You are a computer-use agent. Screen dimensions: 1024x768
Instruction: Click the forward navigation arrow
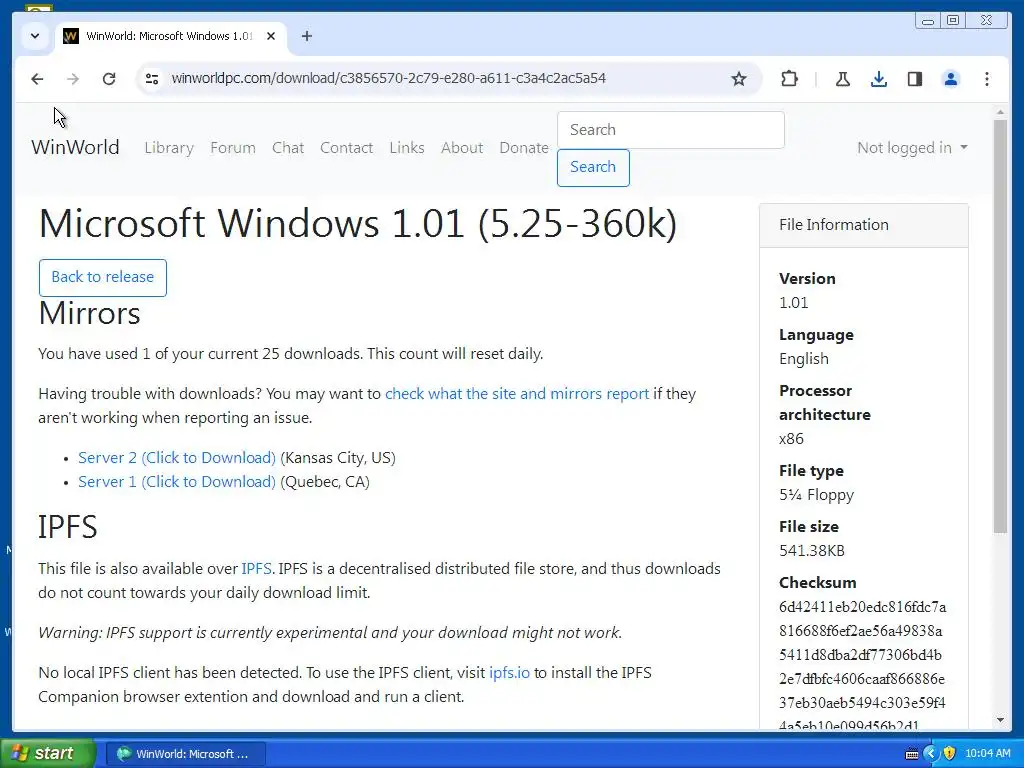tap(72, 79)
